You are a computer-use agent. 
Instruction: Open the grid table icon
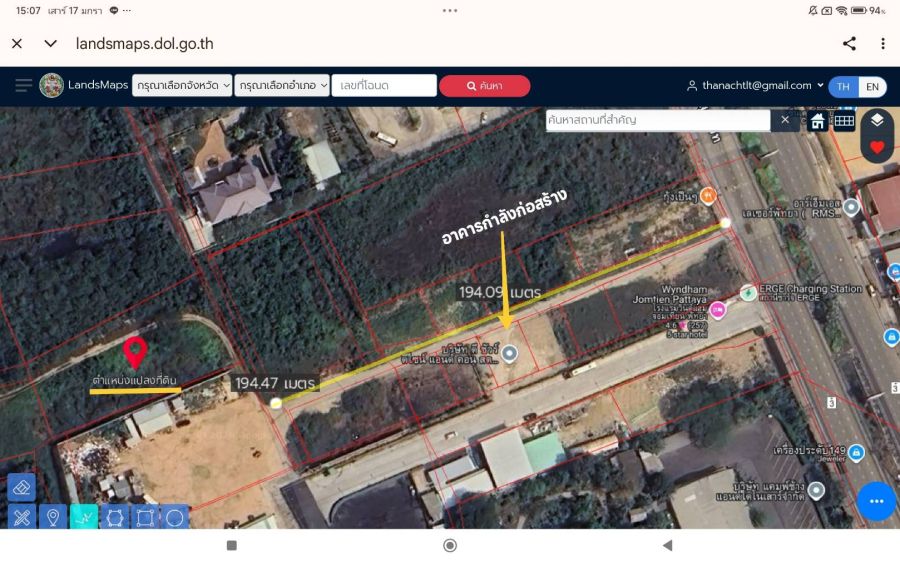click(x=844, y=121)
